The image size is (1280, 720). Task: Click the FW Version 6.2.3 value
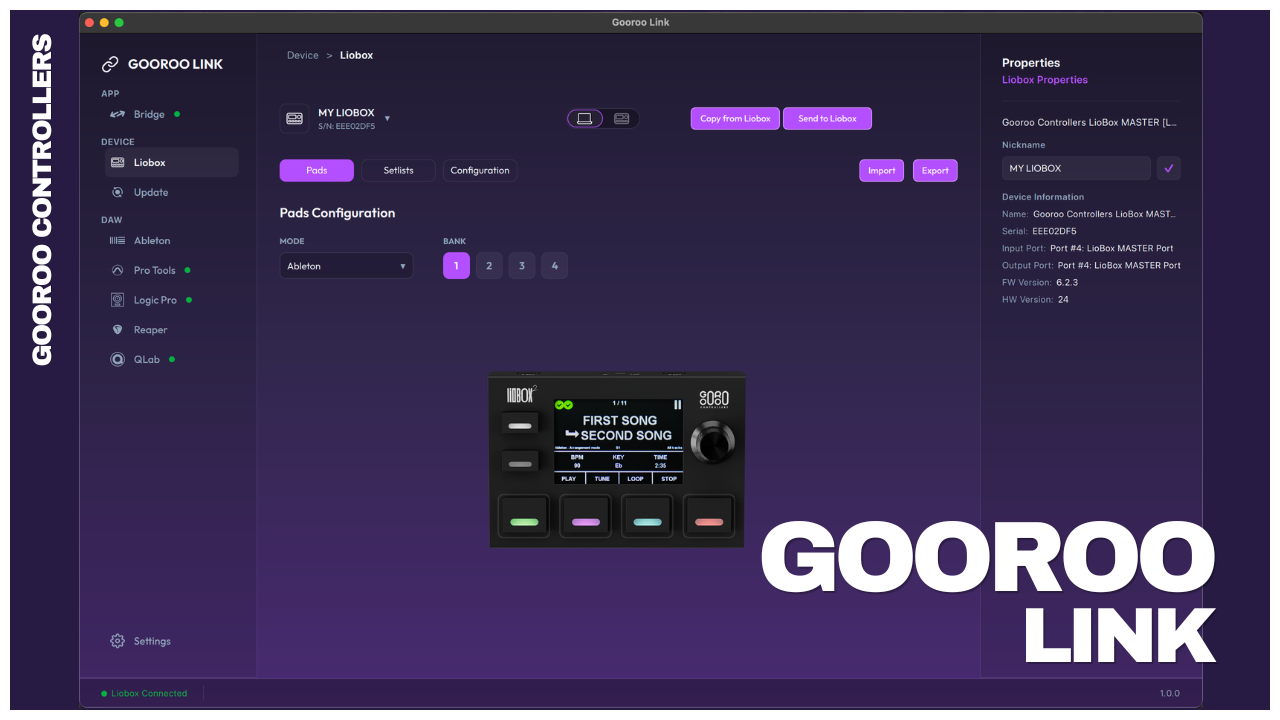click(1067, 283)
